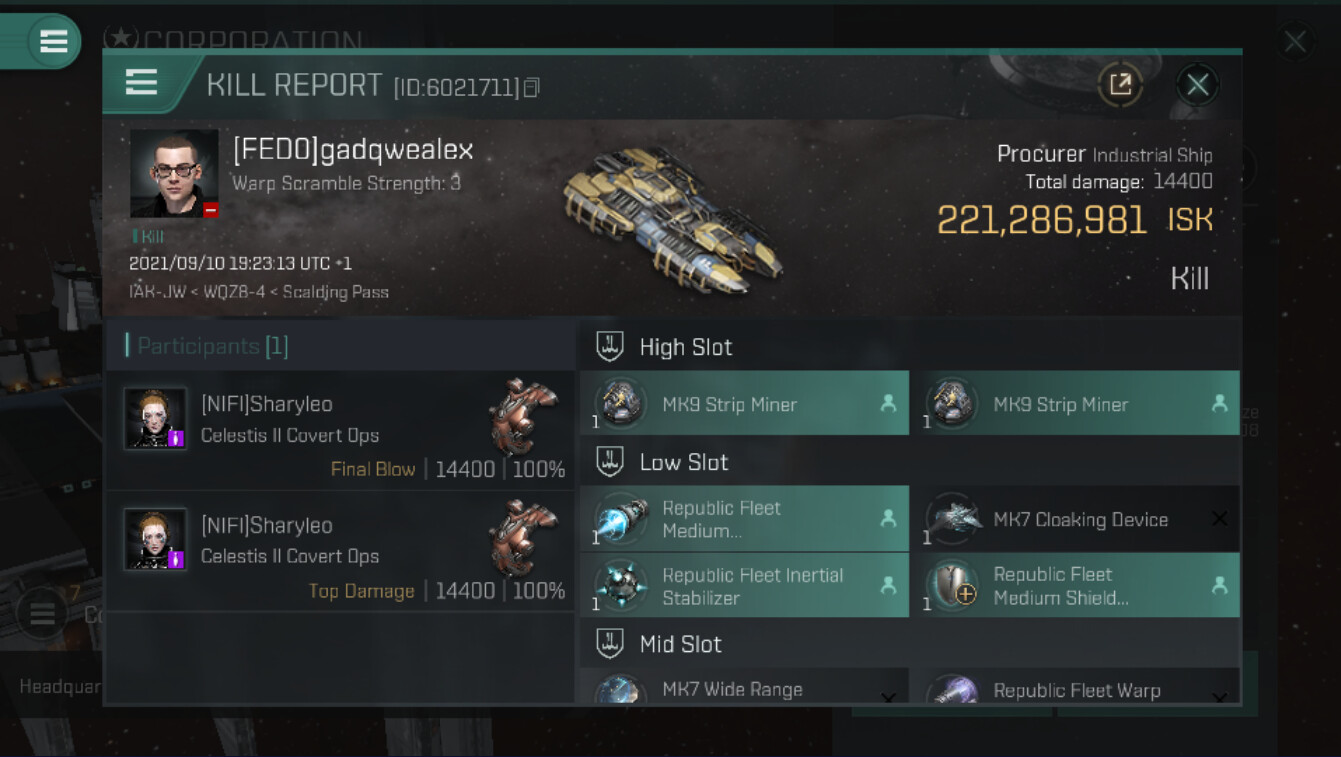
Task: Open the Kill Report hamburger menu
Action: [141, 83]
